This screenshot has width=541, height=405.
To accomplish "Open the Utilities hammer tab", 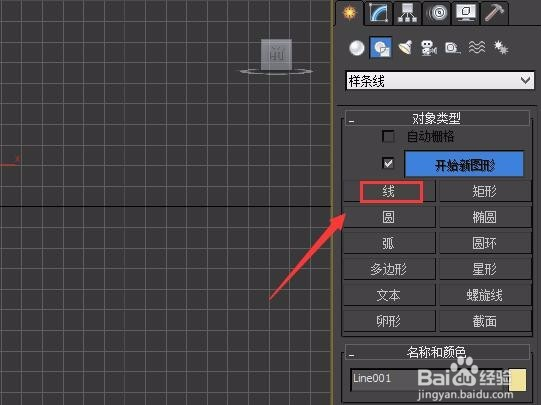I will (494, 13).
